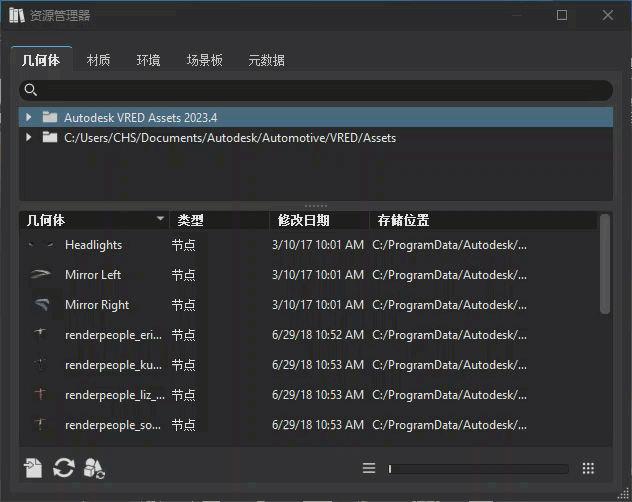Sort by the 修改日期 column header
Viewport: 632px width, 502px height.
coord(319,220)
